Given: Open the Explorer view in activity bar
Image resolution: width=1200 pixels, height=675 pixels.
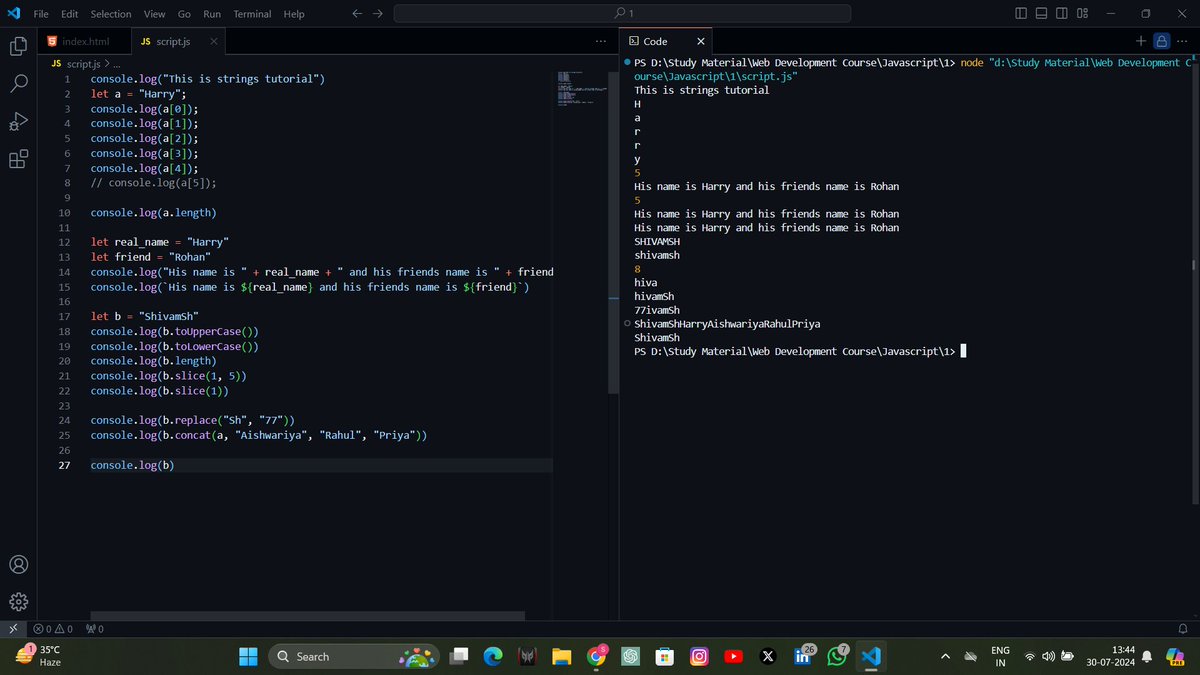Looking at the screenshot, I should click(18, 46).
